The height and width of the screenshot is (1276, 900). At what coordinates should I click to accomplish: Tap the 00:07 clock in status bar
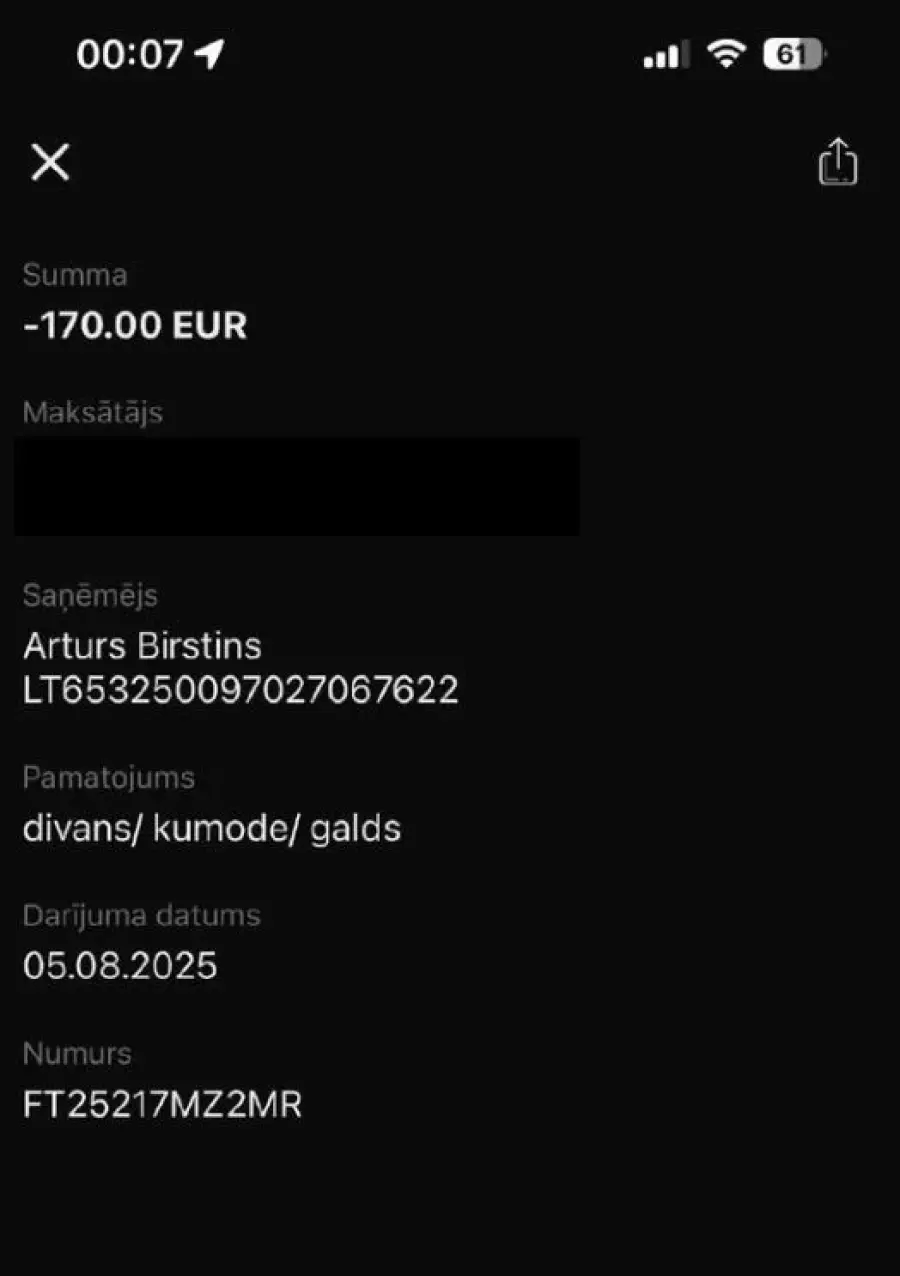click(129, 54)
